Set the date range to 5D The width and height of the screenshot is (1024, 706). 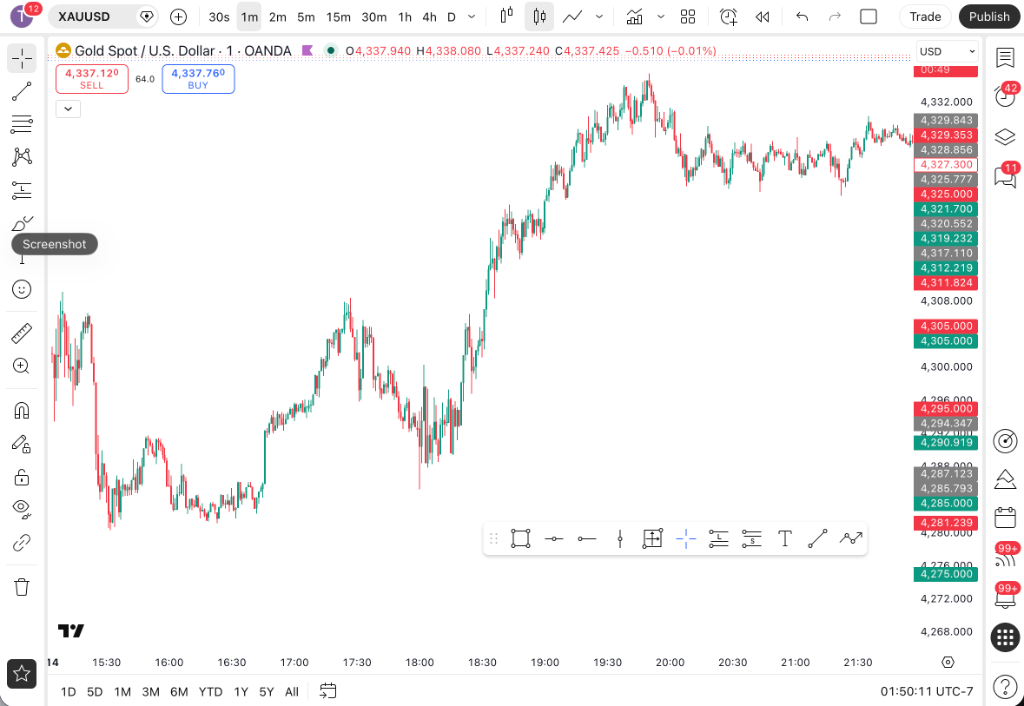pyautogui.click(x=95, y=692)
